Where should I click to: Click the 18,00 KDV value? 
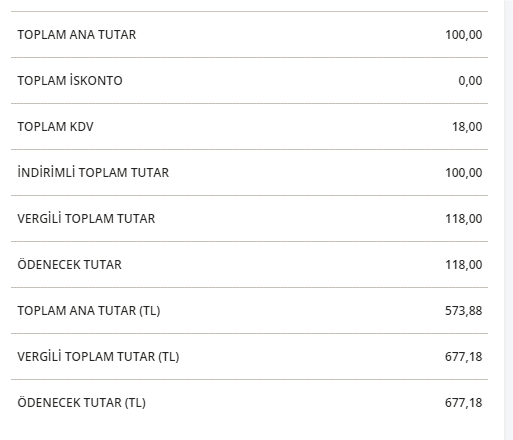(467, 127)
